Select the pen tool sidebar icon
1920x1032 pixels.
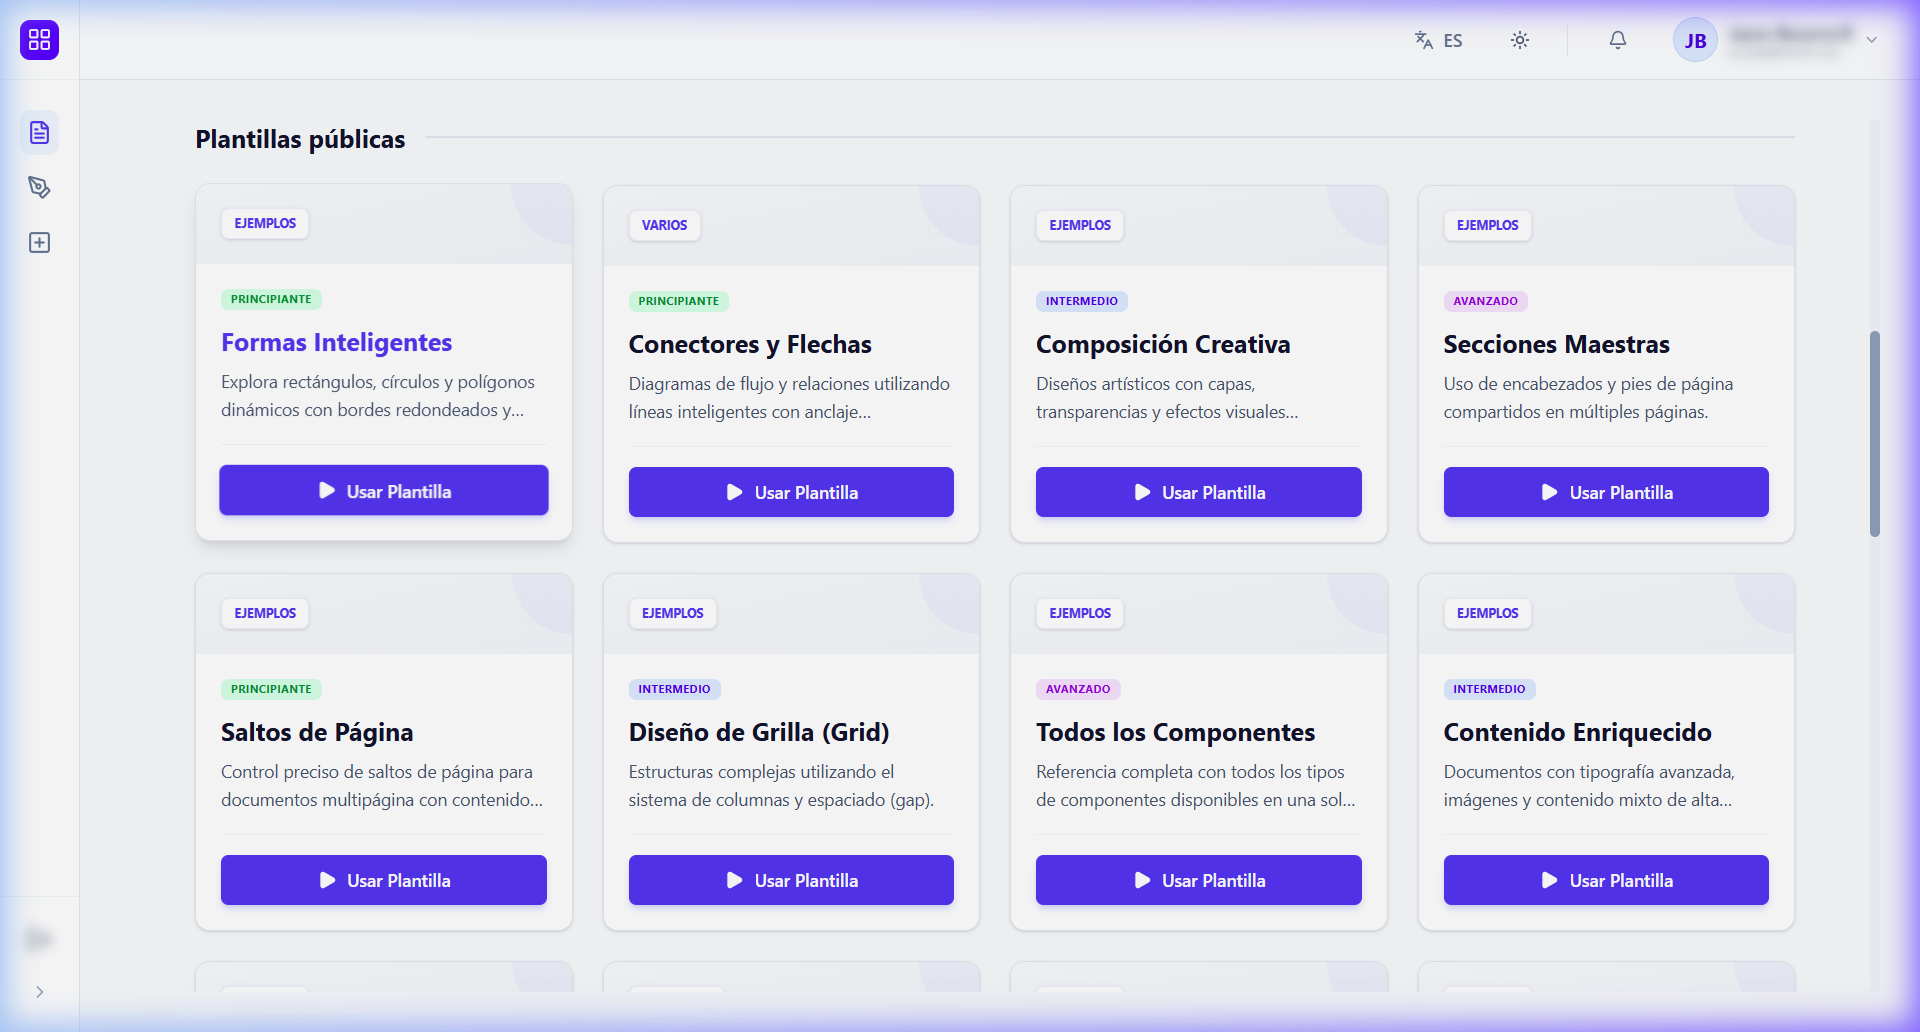(39, 187)
